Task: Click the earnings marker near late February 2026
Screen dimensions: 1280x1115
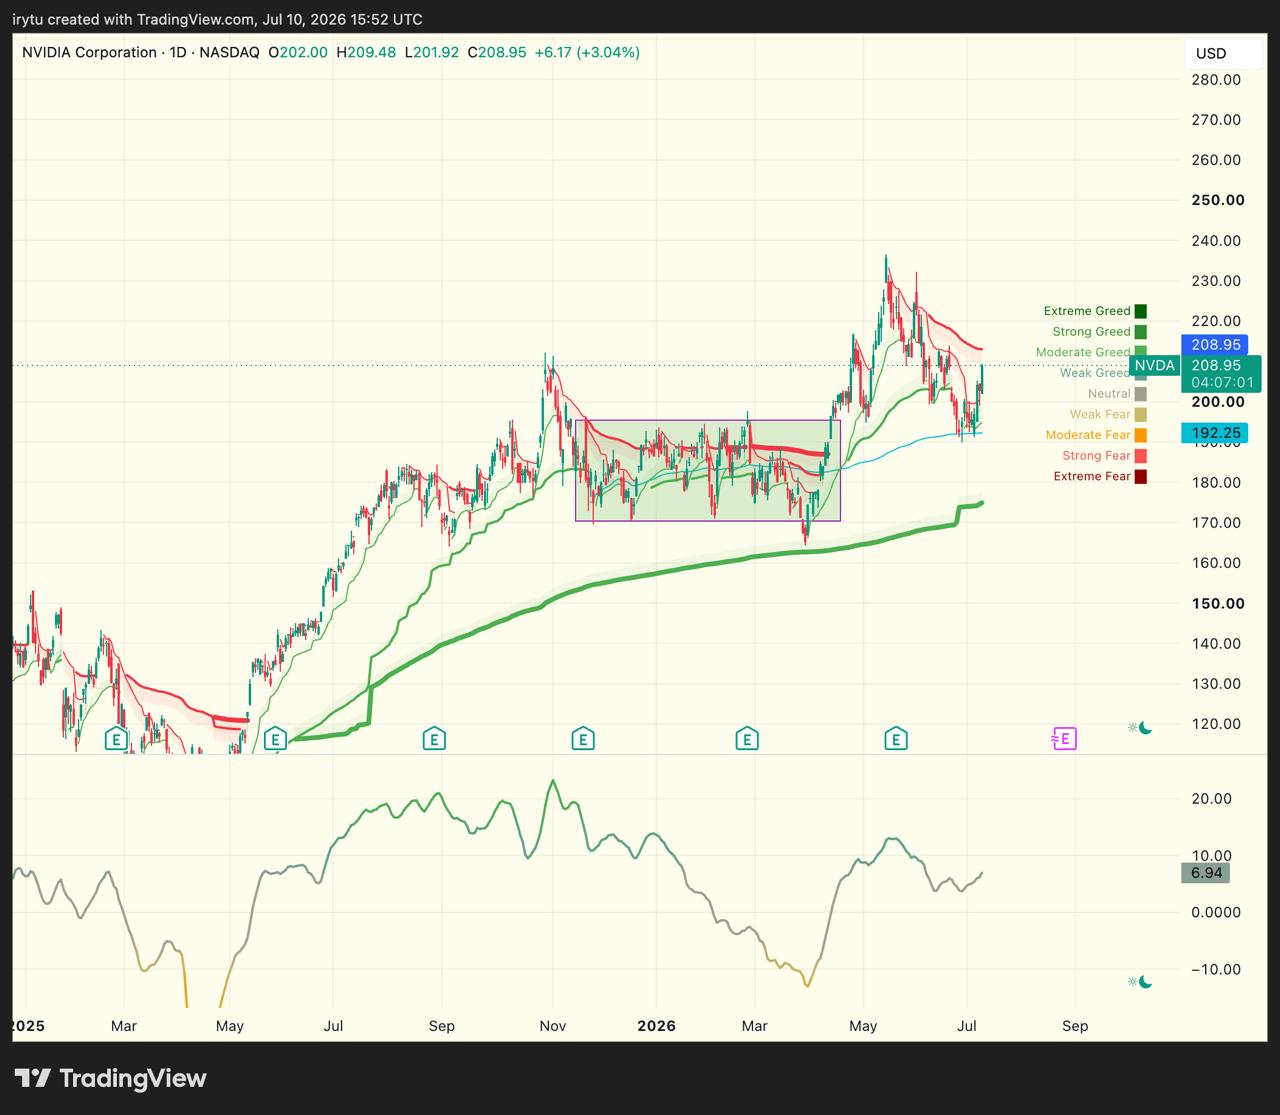Action: tap(746, 739)
